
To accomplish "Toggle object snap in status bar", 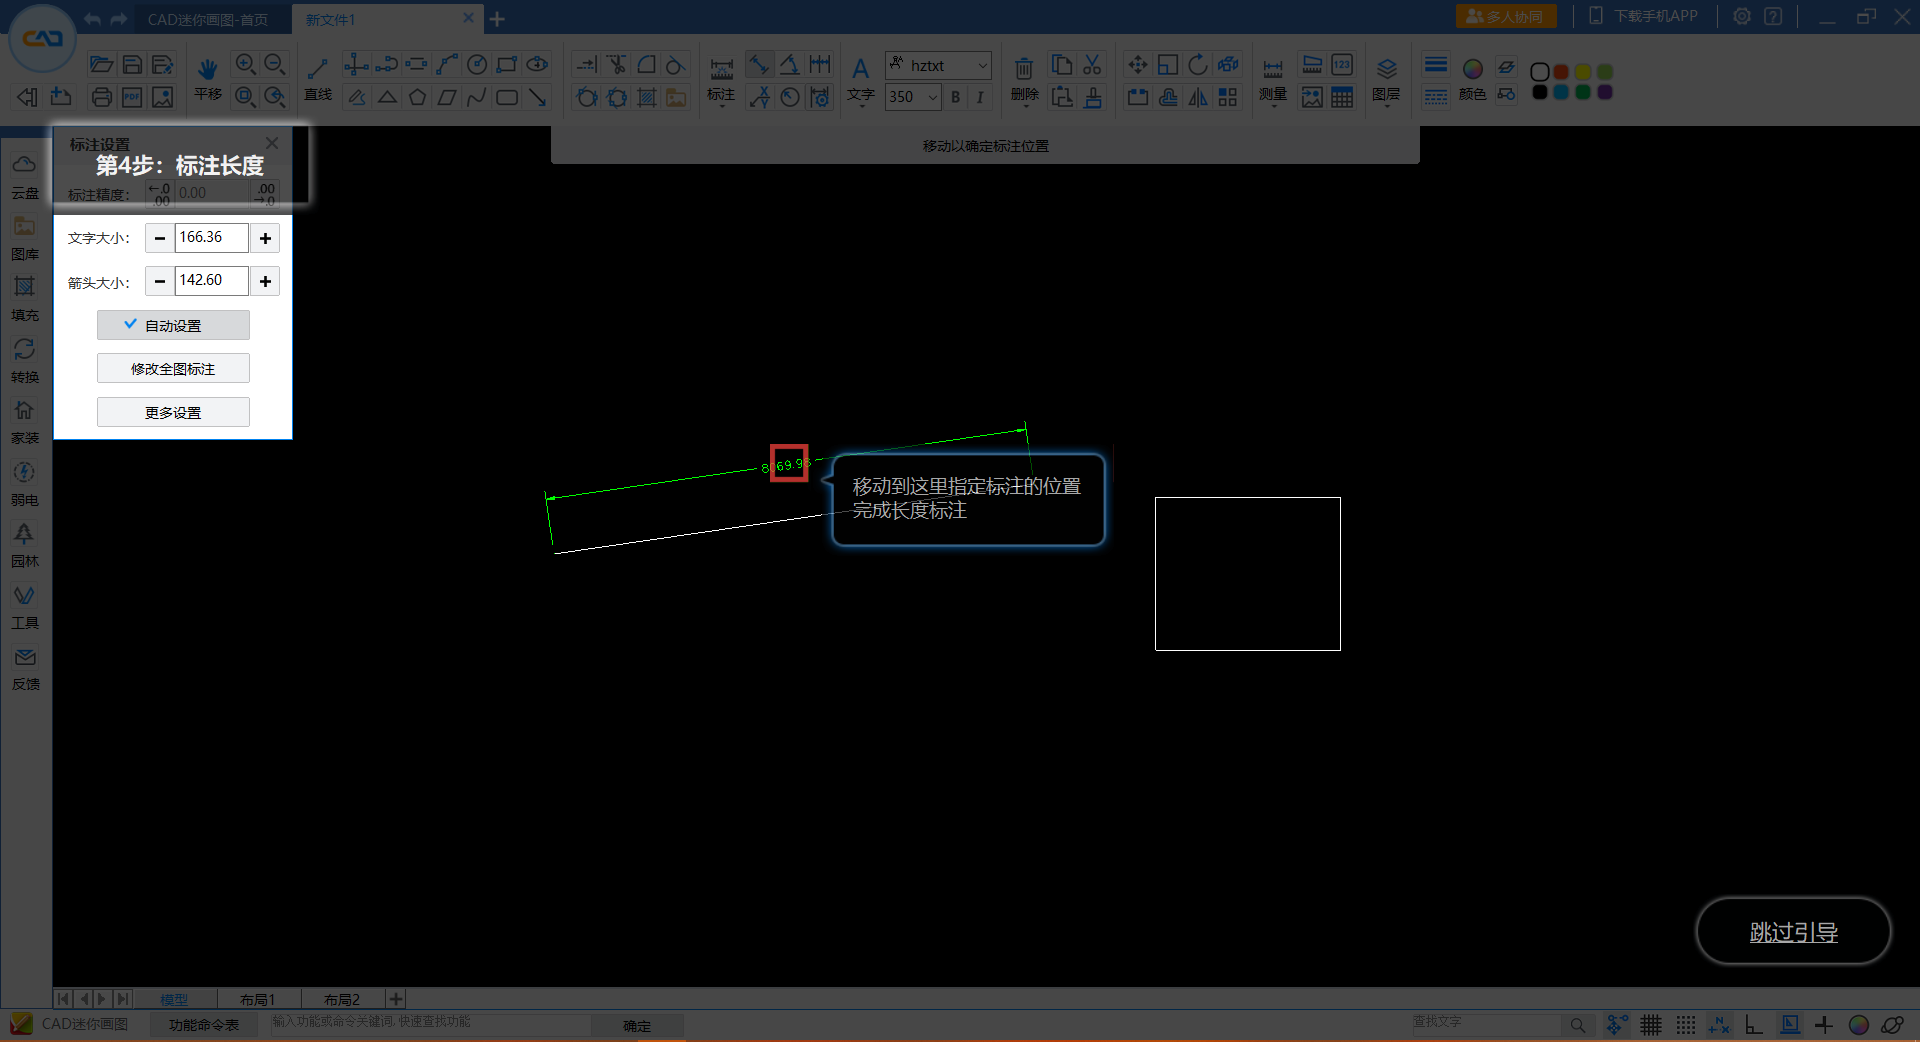I will (x=1790, y=1025).
